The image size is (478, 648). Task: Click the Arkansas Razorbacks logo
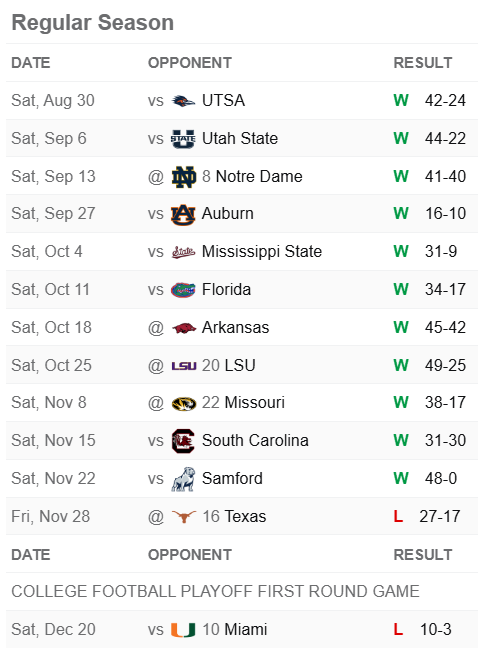[x=183, y=328]
